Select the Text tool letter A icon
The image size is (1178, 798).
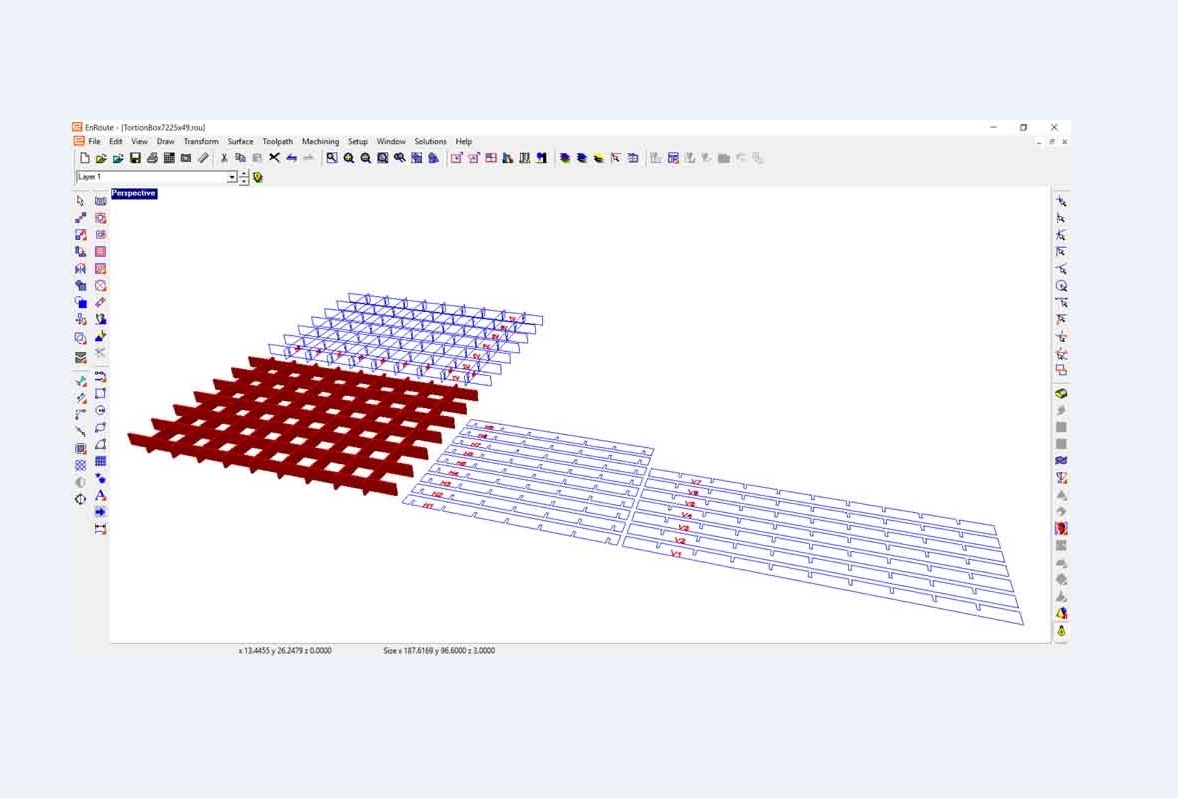(x=100, y=495)
